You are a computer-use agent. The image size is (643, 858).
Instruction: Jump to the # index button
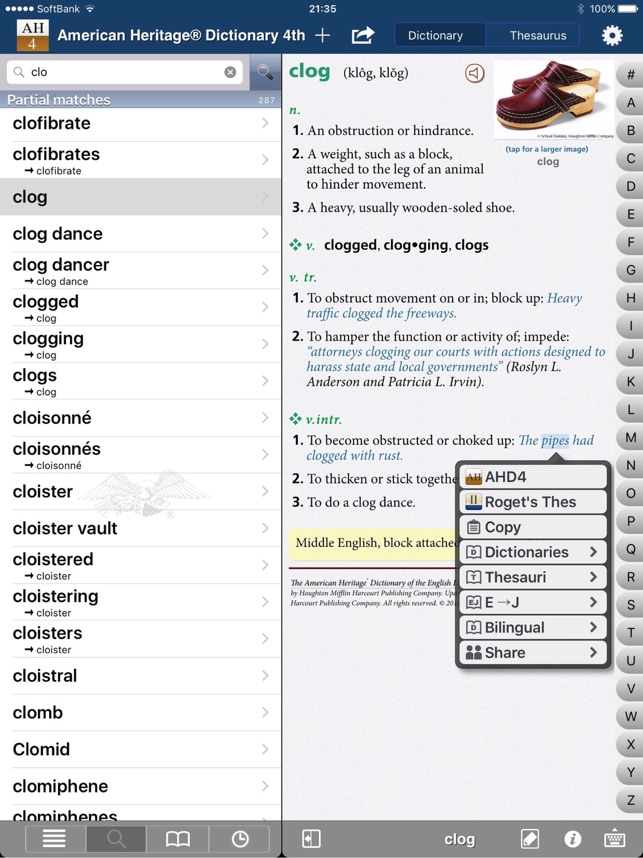[x=630, y=75]
